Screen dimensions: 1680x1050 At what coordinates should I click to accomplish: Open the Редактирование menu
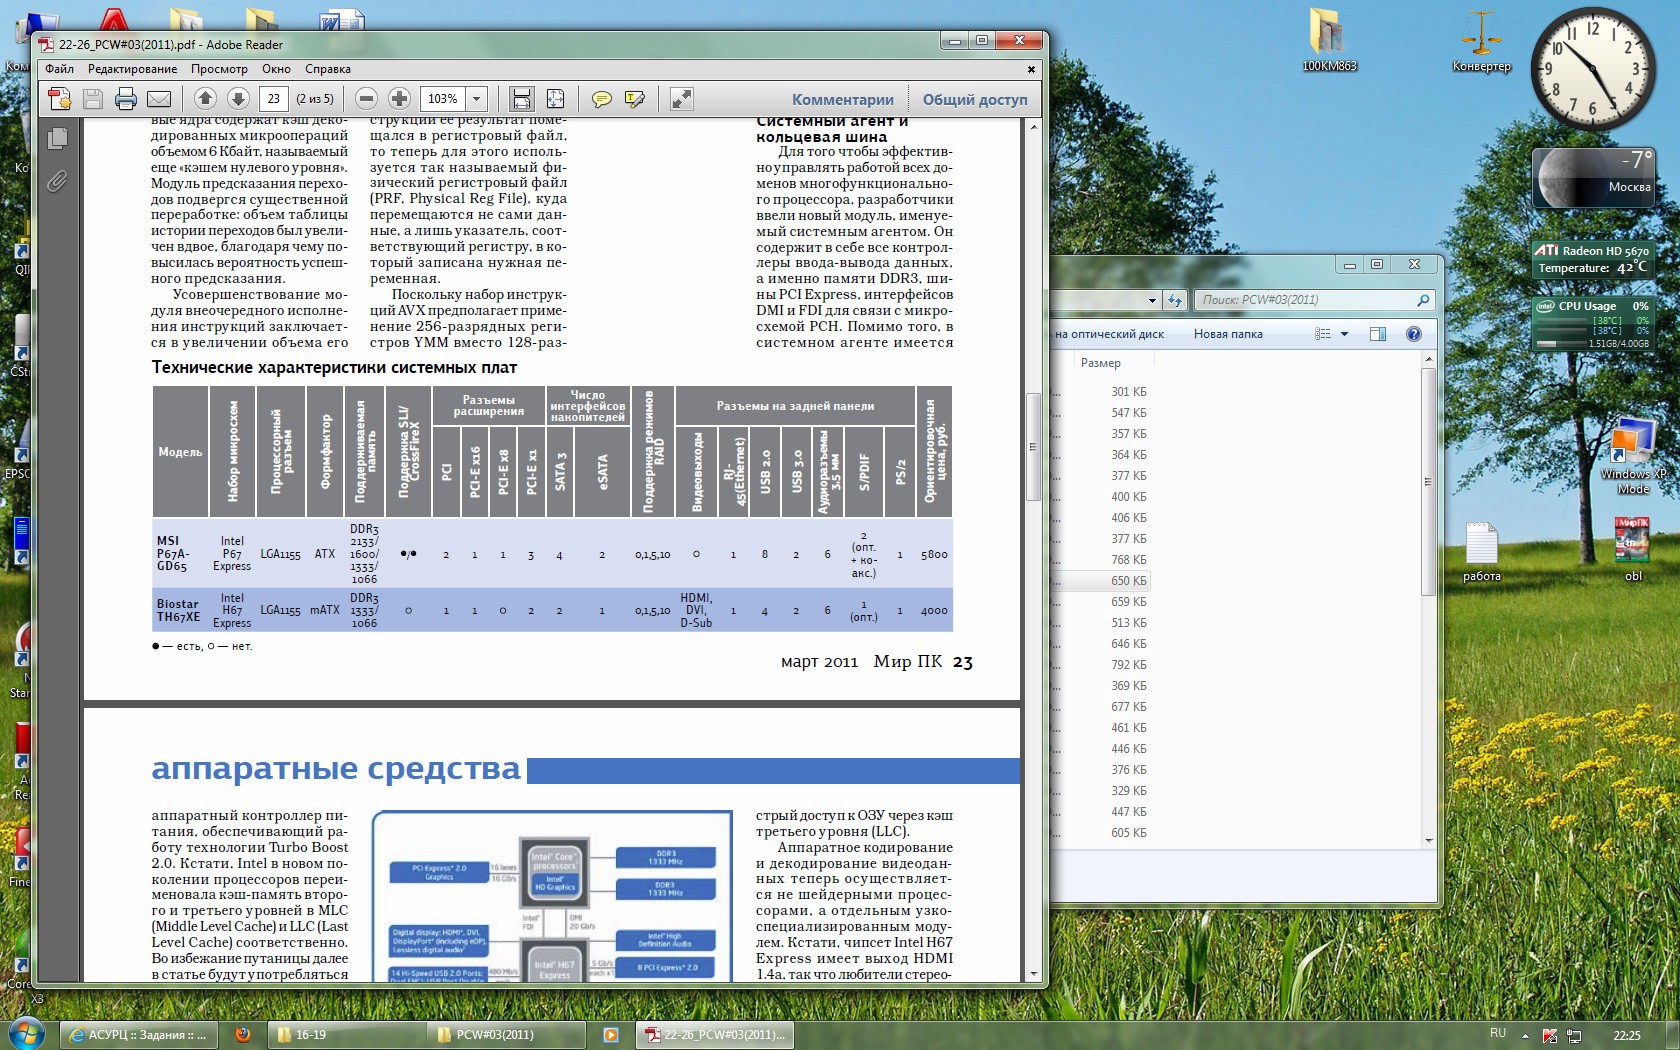tap(132, 69)
